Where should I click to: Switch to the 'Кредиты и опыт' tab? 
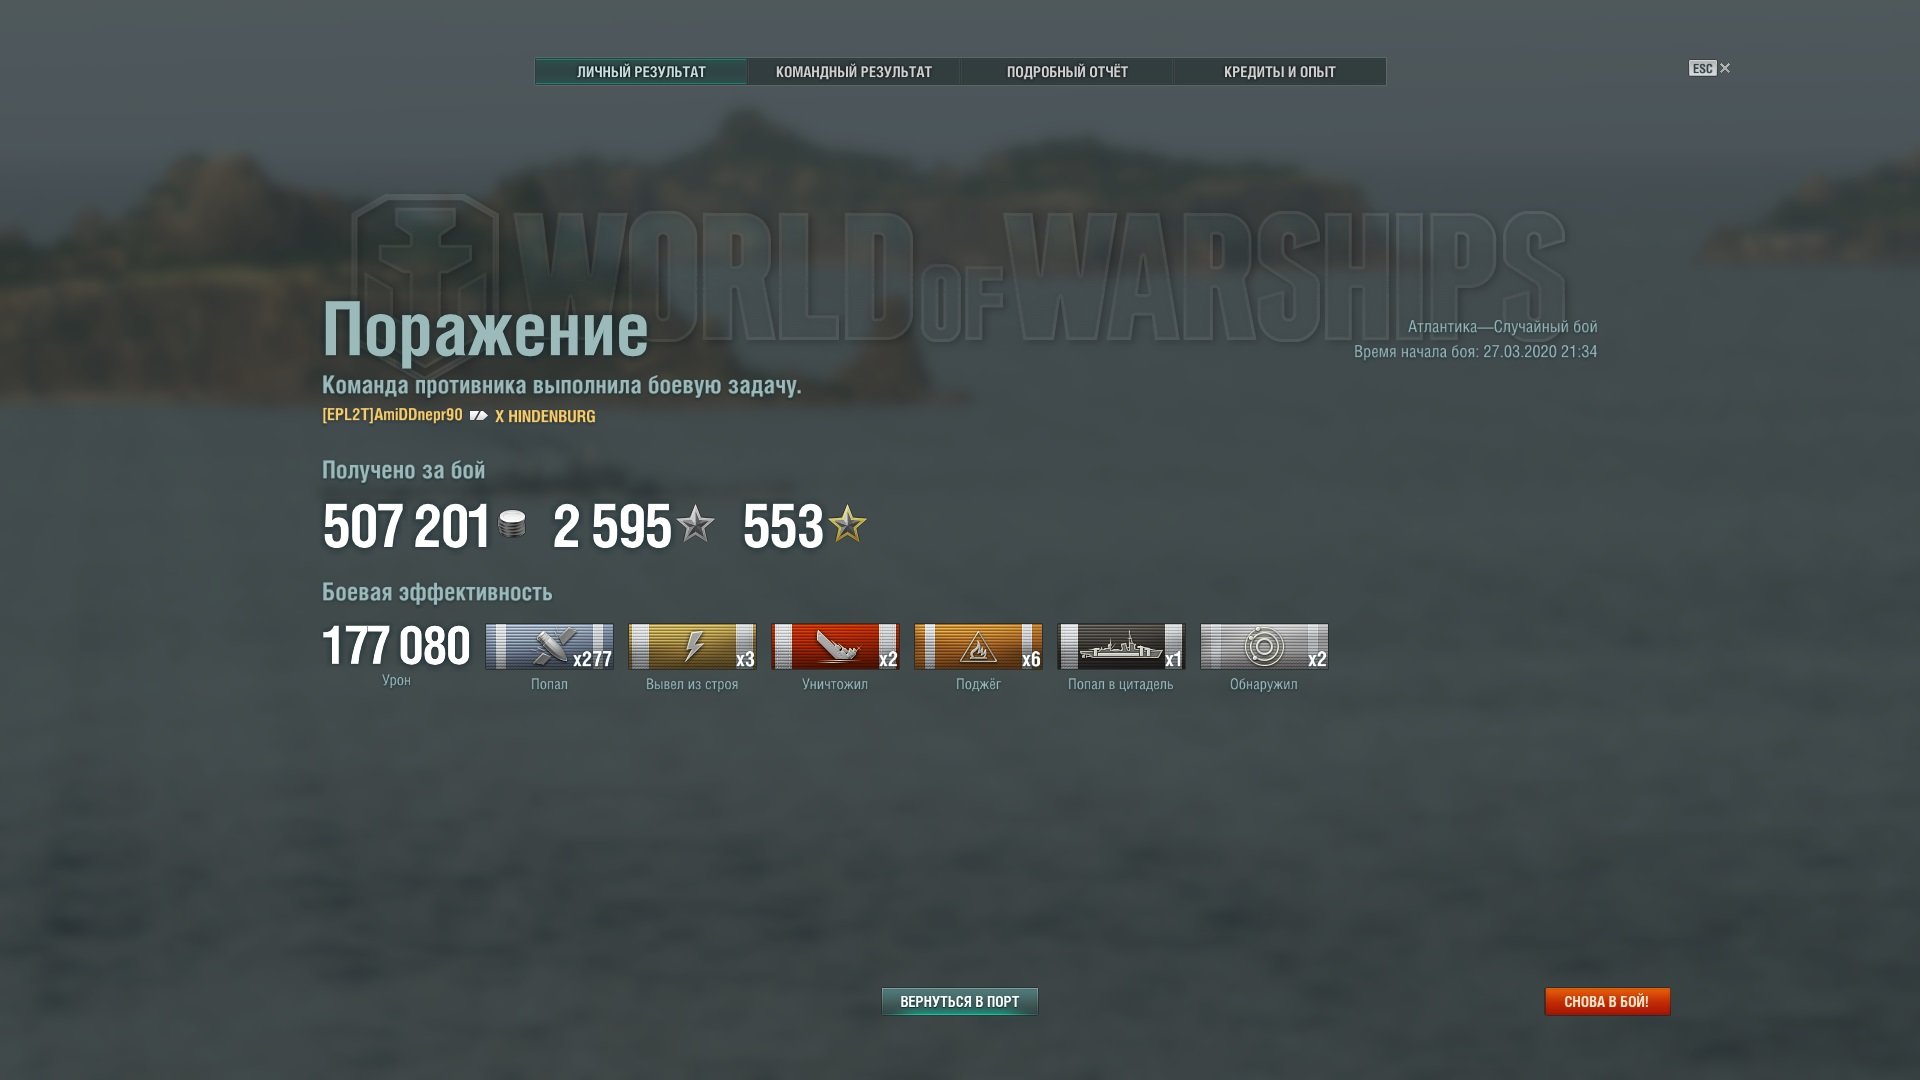pos(1280,72)
